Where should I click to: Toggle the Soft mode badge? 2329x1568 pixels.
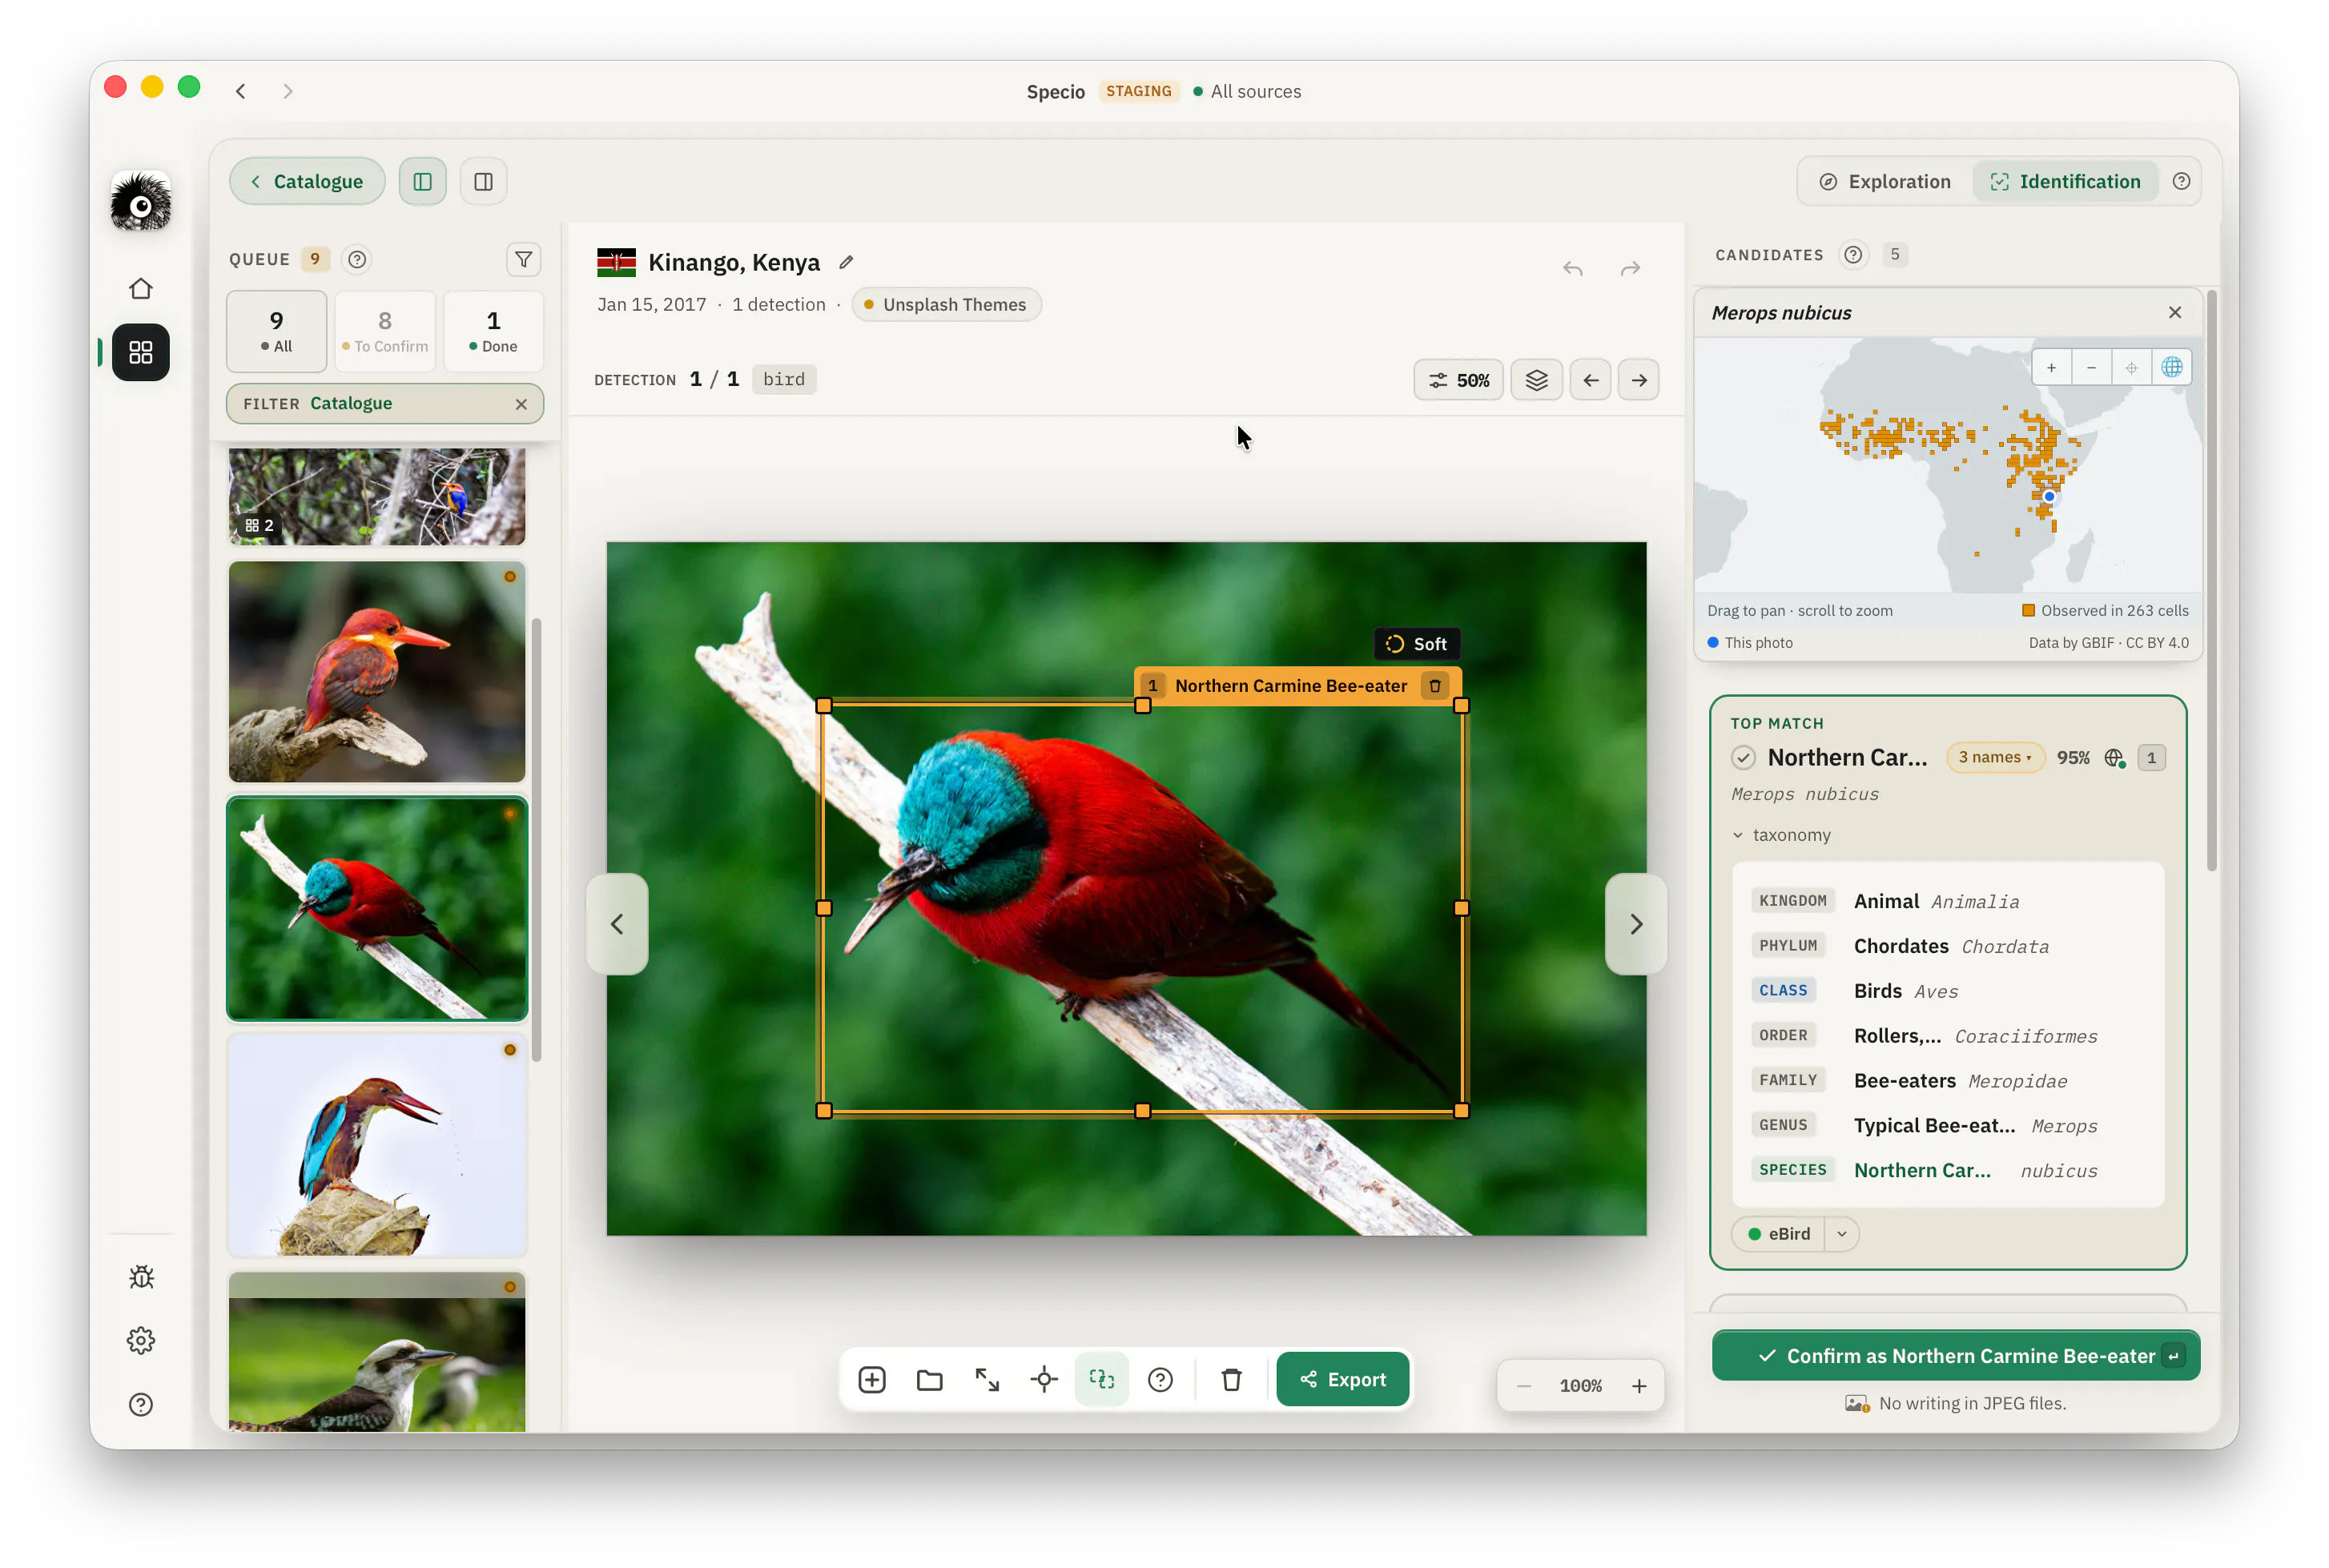pos(1417,644)
